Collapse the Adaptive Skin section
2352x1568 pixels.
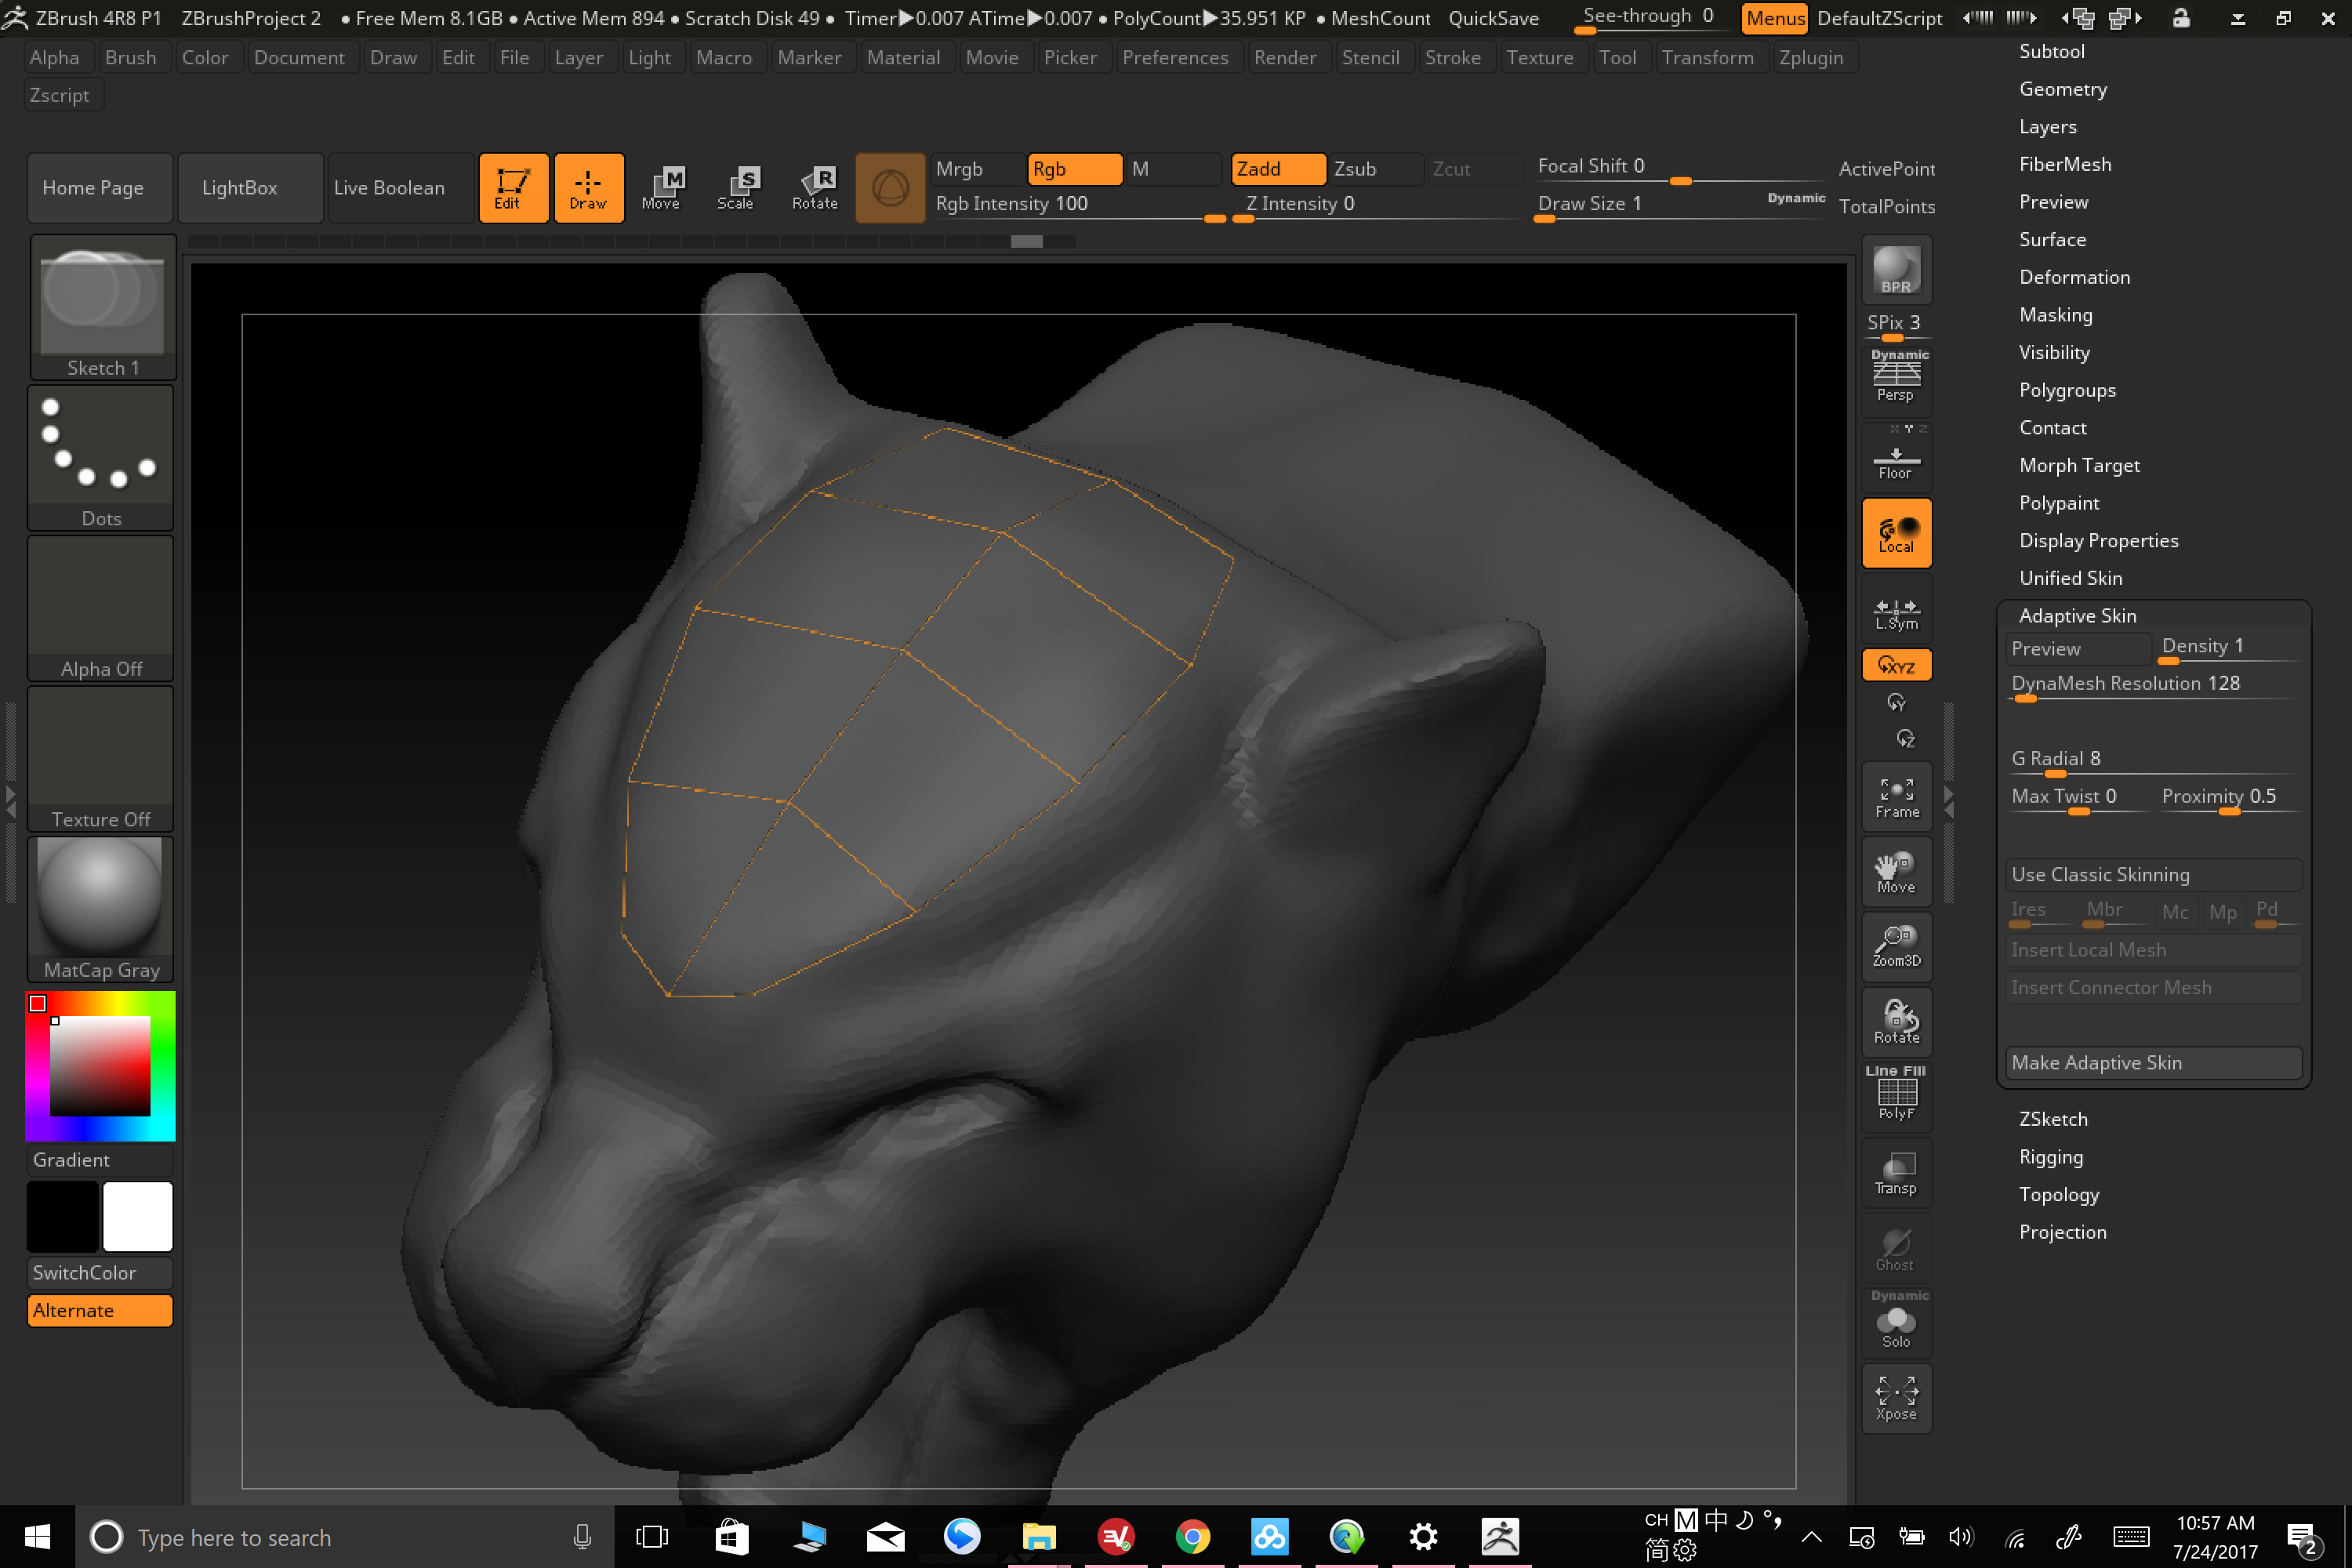click(2077, 616)
